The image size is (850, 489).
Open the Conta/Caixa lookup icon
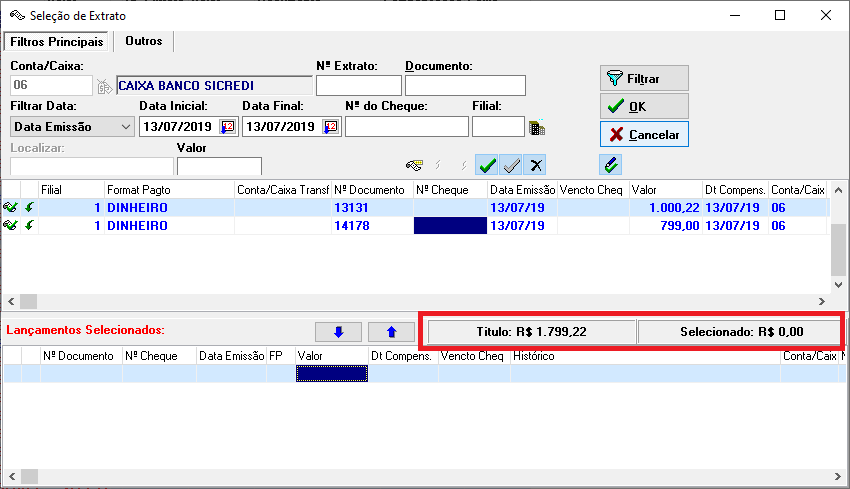(105, 86)
